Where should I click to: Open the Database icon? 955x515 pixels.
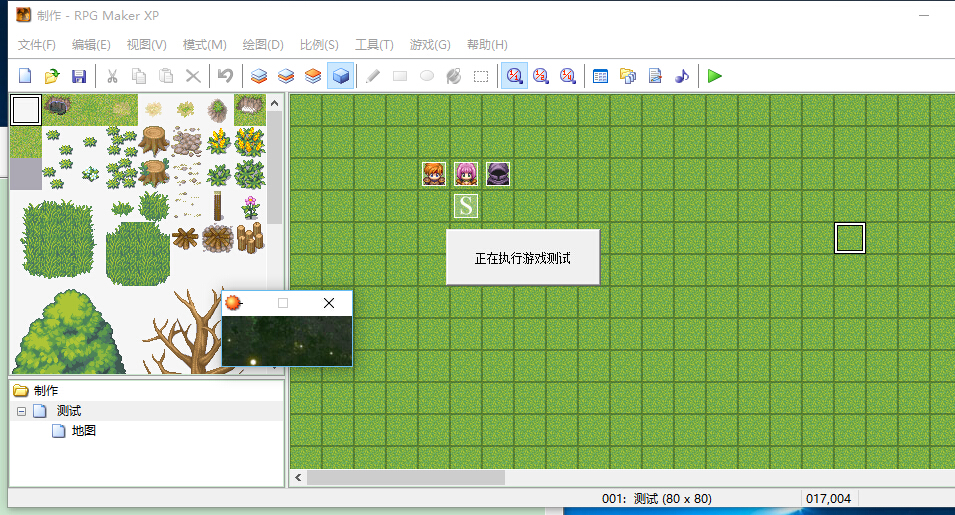601,76
